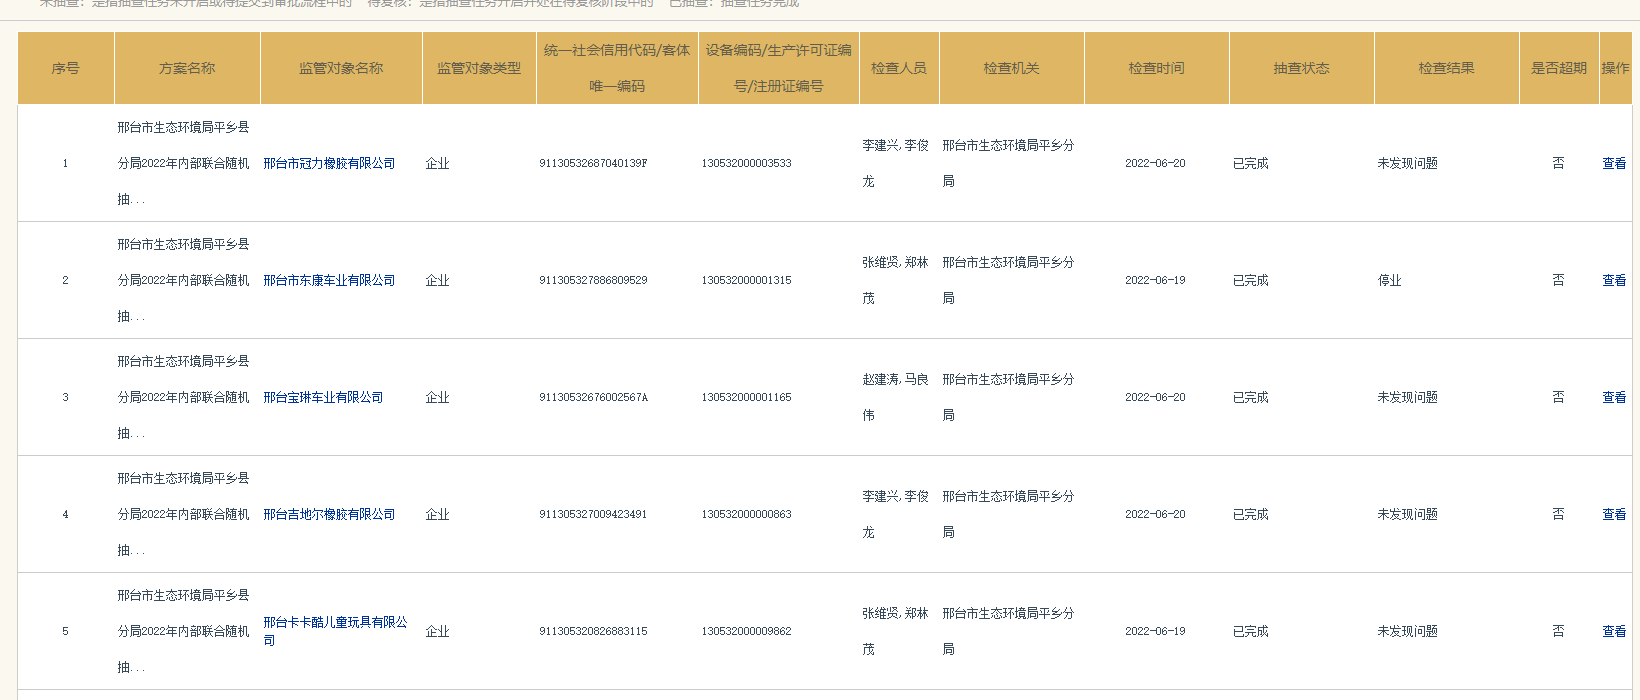The image size is (1640, 700).
Task: Click 已完成 status in row 1
Action: pyautogui.click(x=1251, y=163)
